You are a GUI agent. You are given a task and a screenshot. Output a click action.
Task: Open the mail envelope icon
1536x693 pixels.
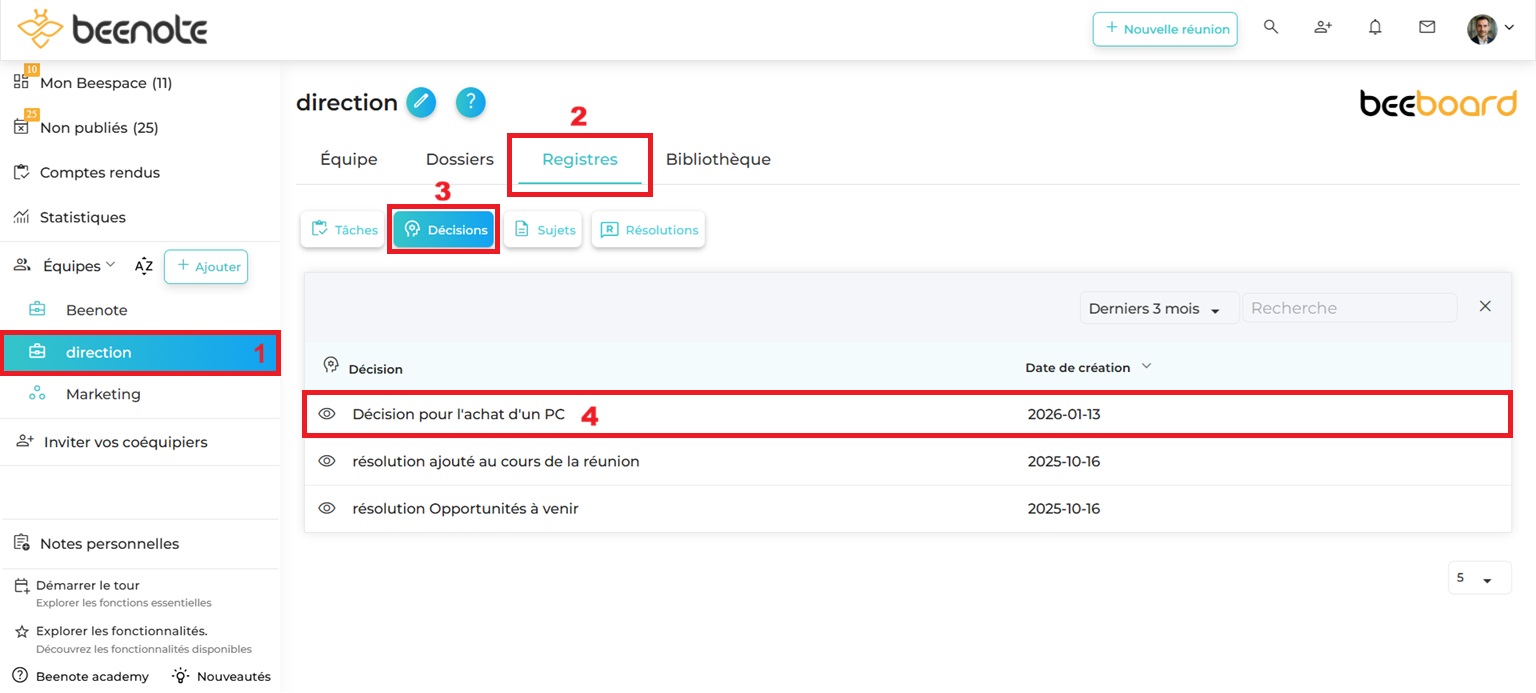1427,28
